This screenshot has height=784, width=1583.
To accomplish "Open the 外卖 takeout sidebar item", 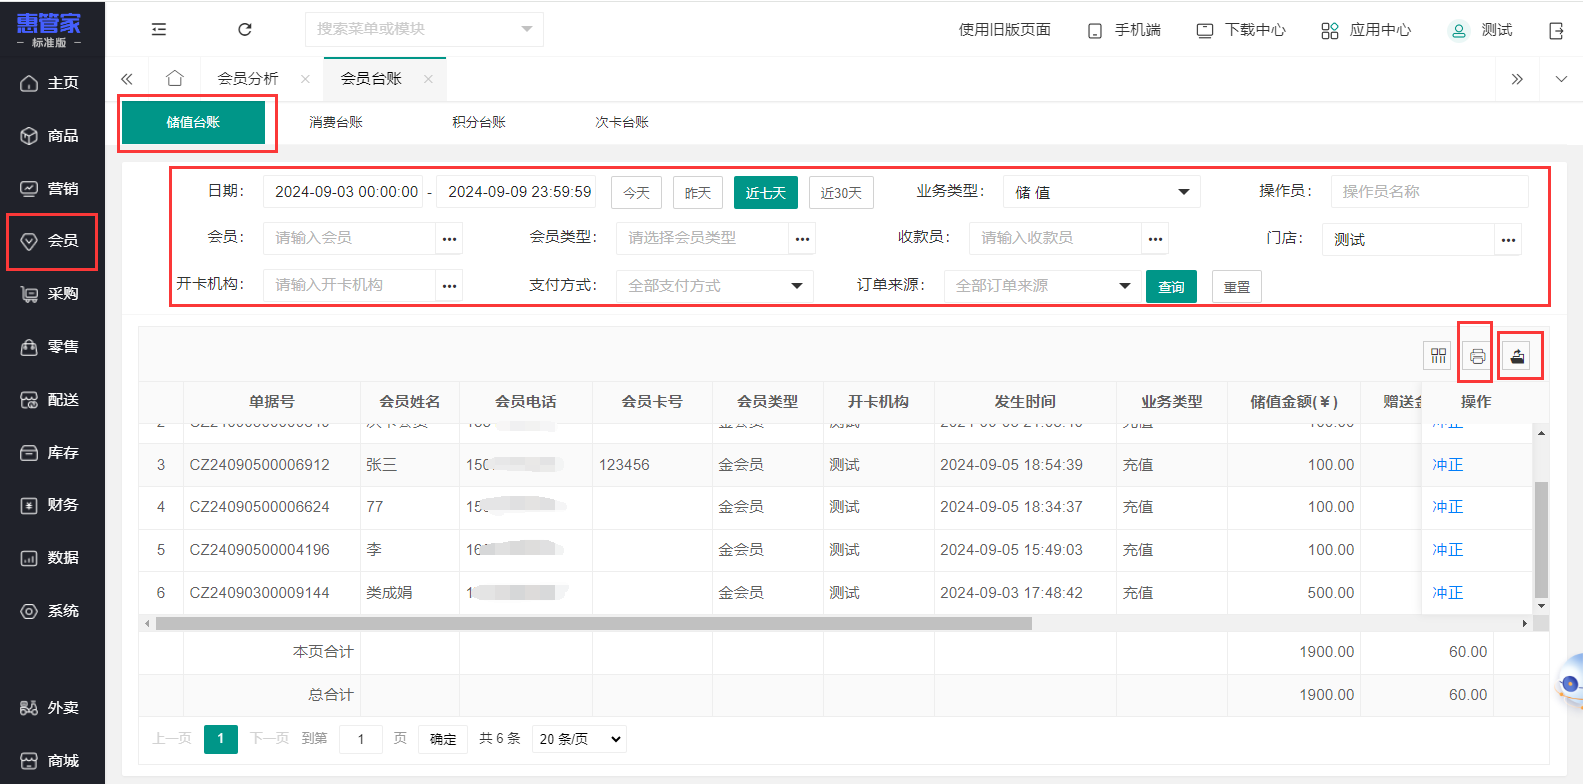I will click(52, 708).
